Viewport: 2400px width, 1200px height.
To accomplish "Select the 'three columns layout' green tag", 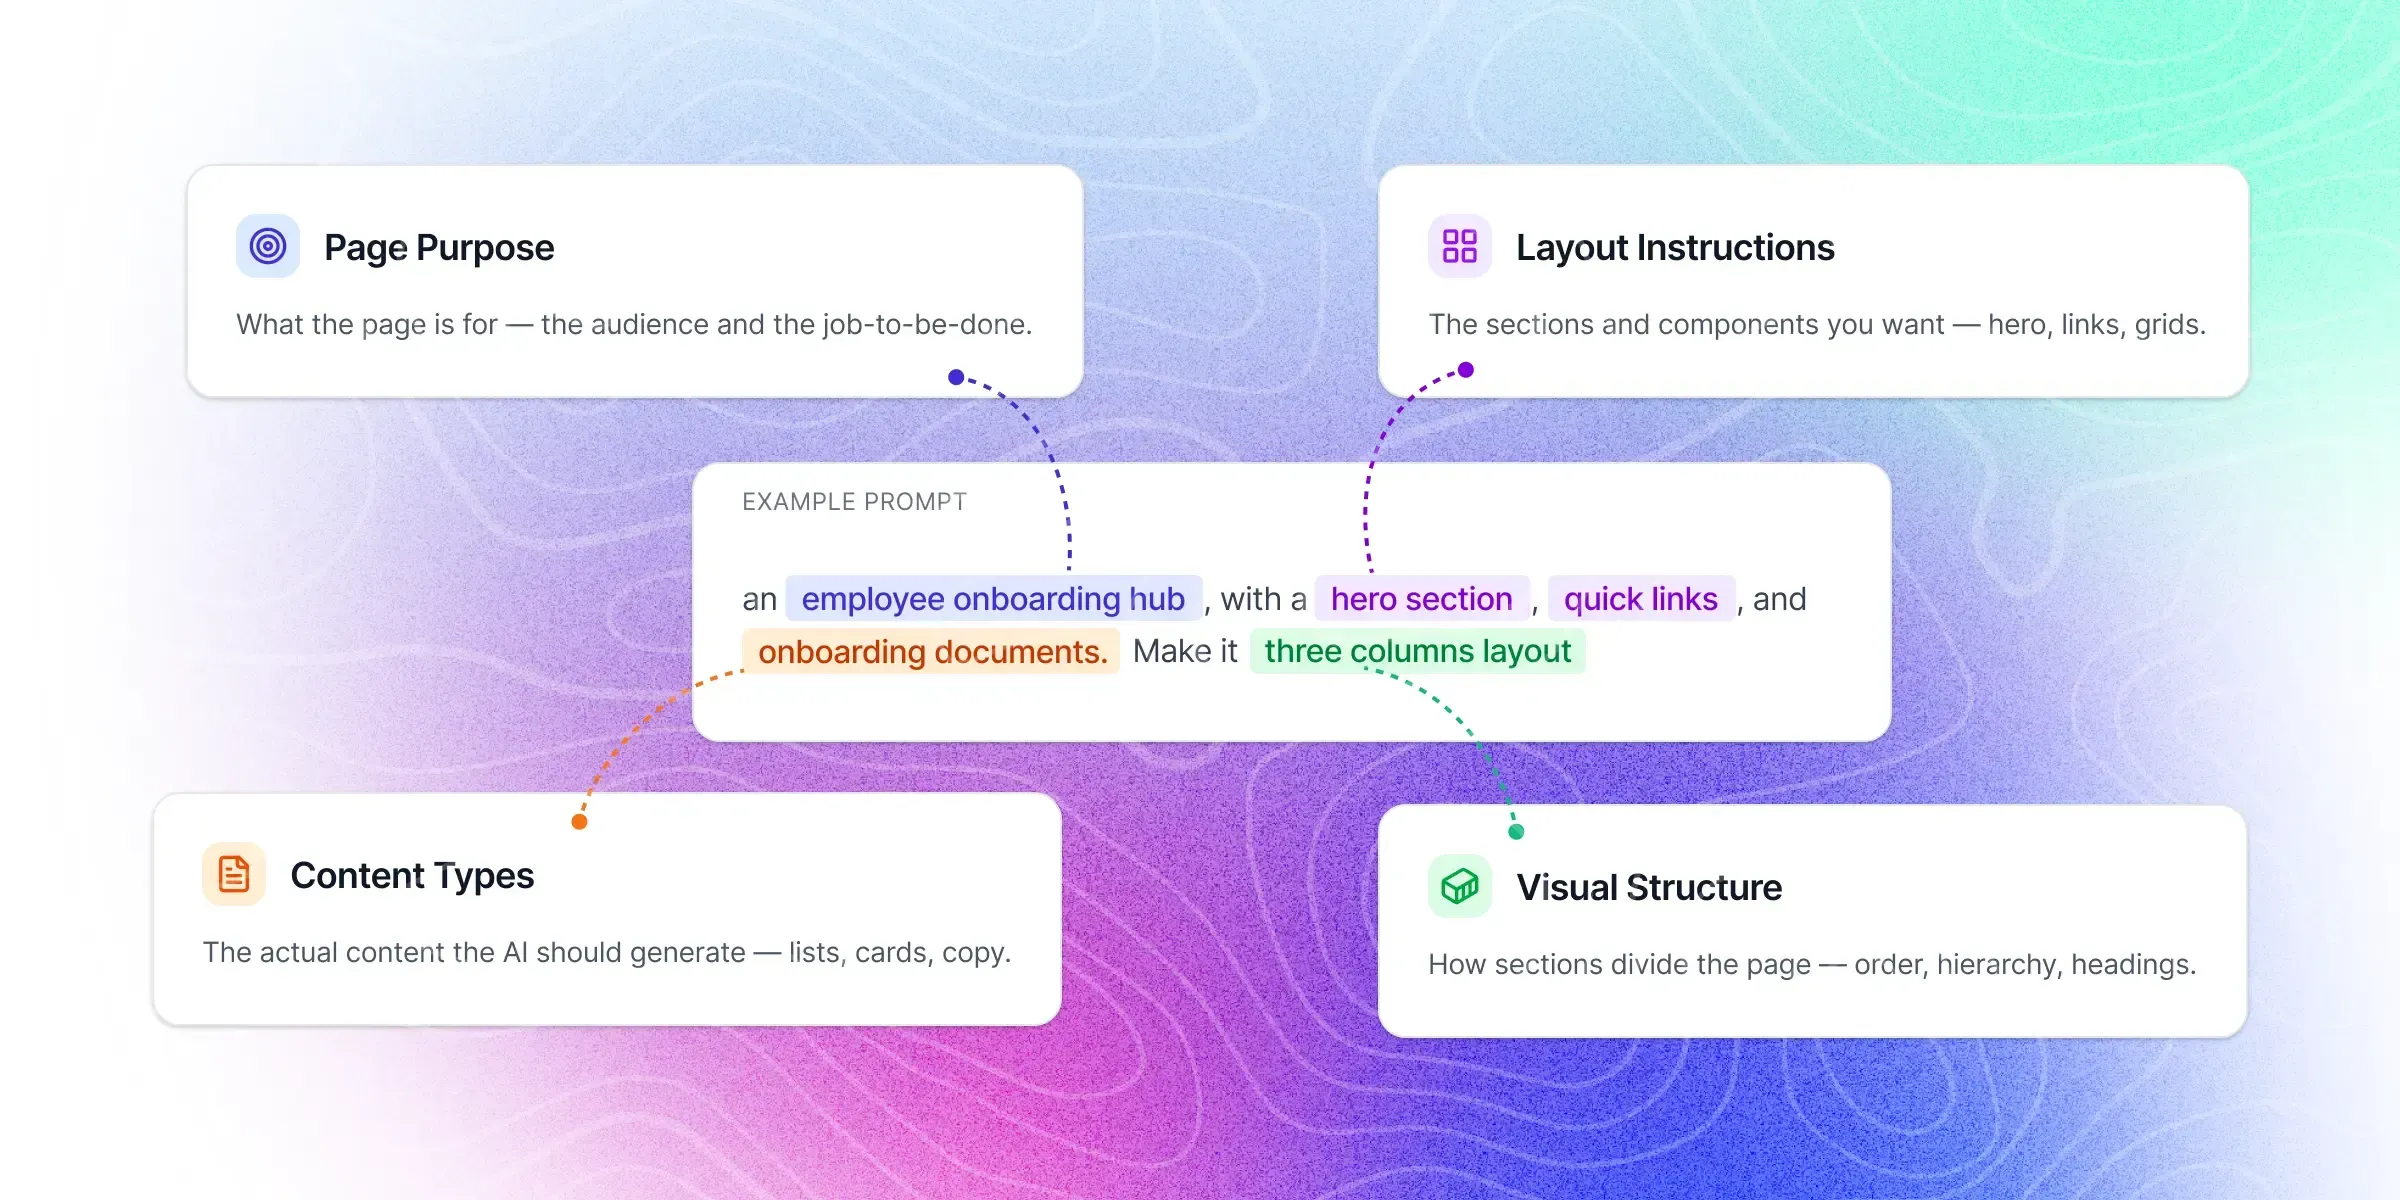I will (1417, 651).
